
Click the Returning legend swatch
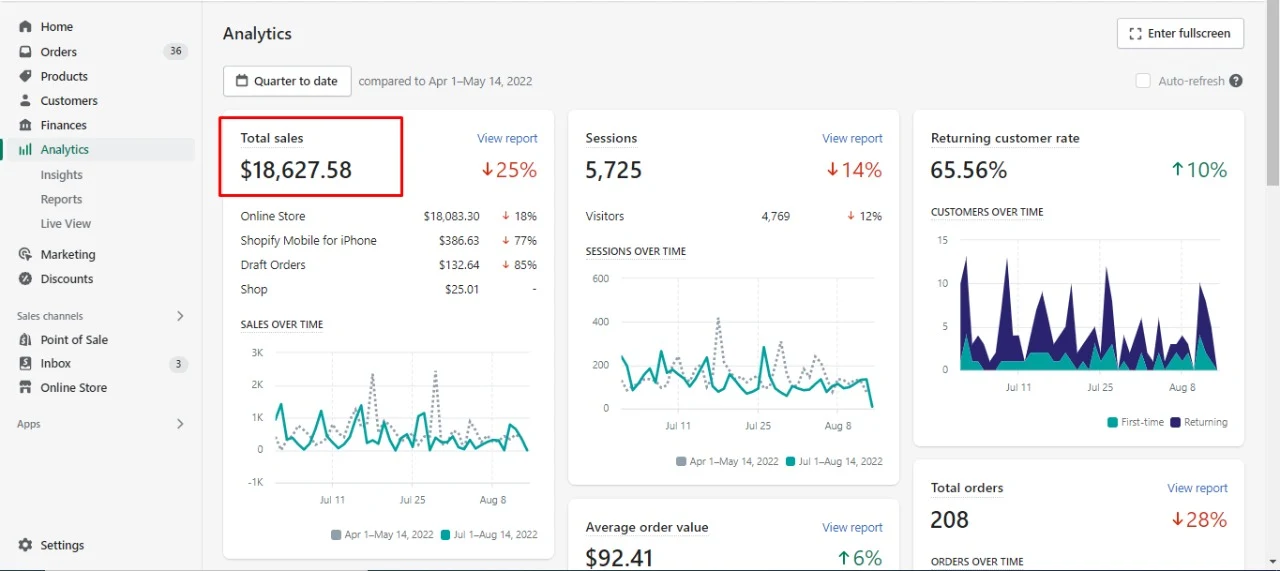click(1175, 422)
